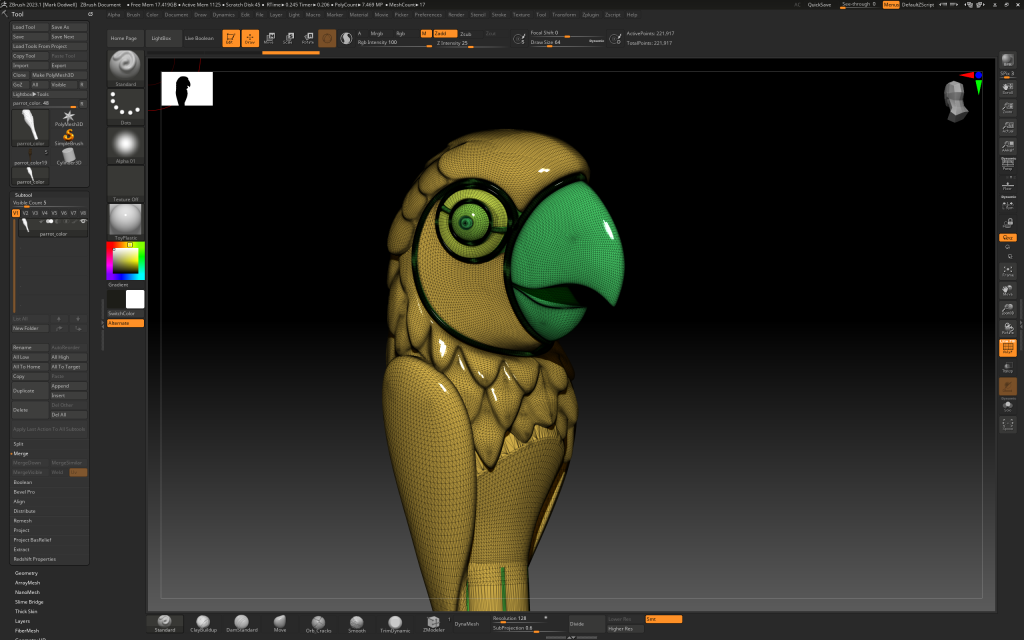
Task: Toggle visibility of the parrot_color subtool
Action: pyautogui.click(x=83, y=221)
